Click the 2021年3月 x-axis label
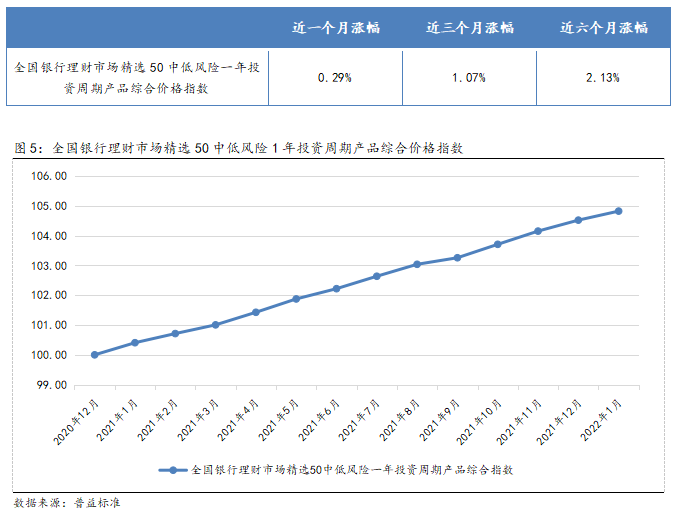Image resolution: width=679 pixels, height=516 pixels. point(199,420)
